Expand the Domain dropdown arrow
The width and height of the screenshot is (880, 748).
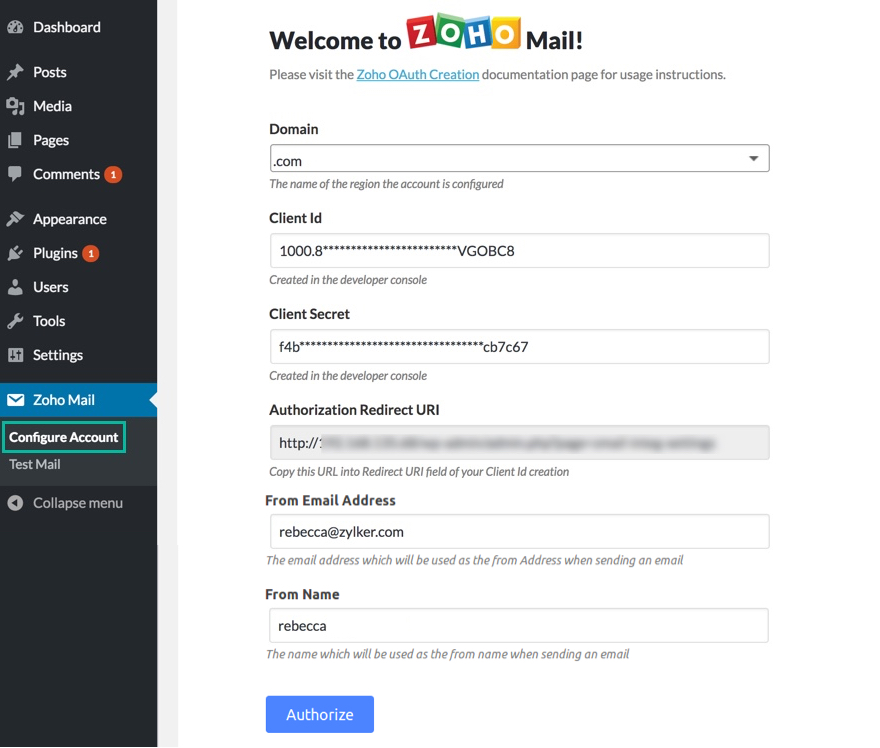754,159
